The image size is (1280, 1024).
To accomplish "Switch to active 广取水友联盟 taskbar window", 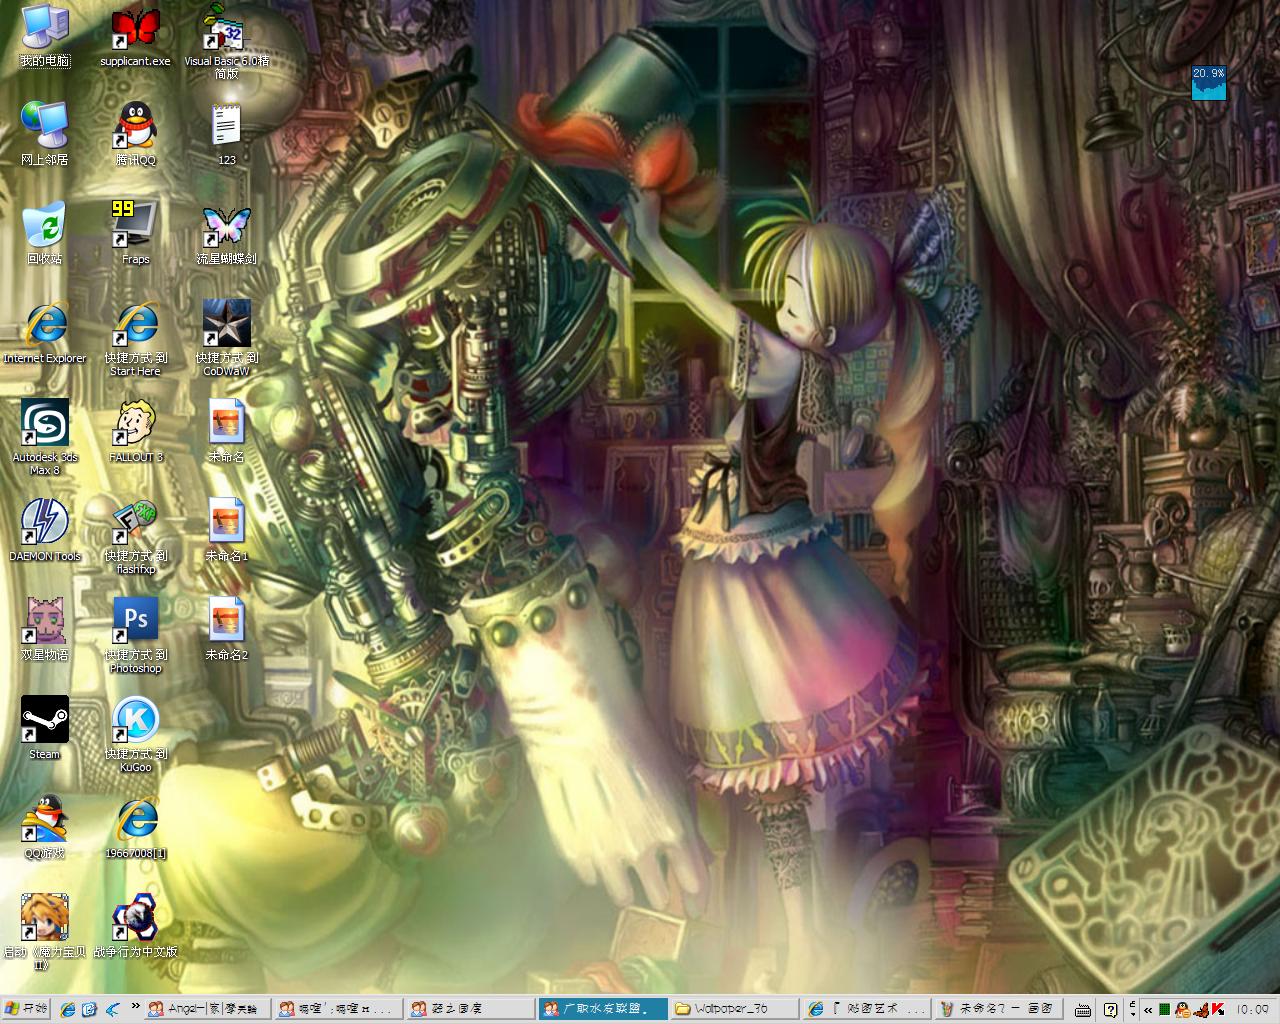I will coord(601,1009).
